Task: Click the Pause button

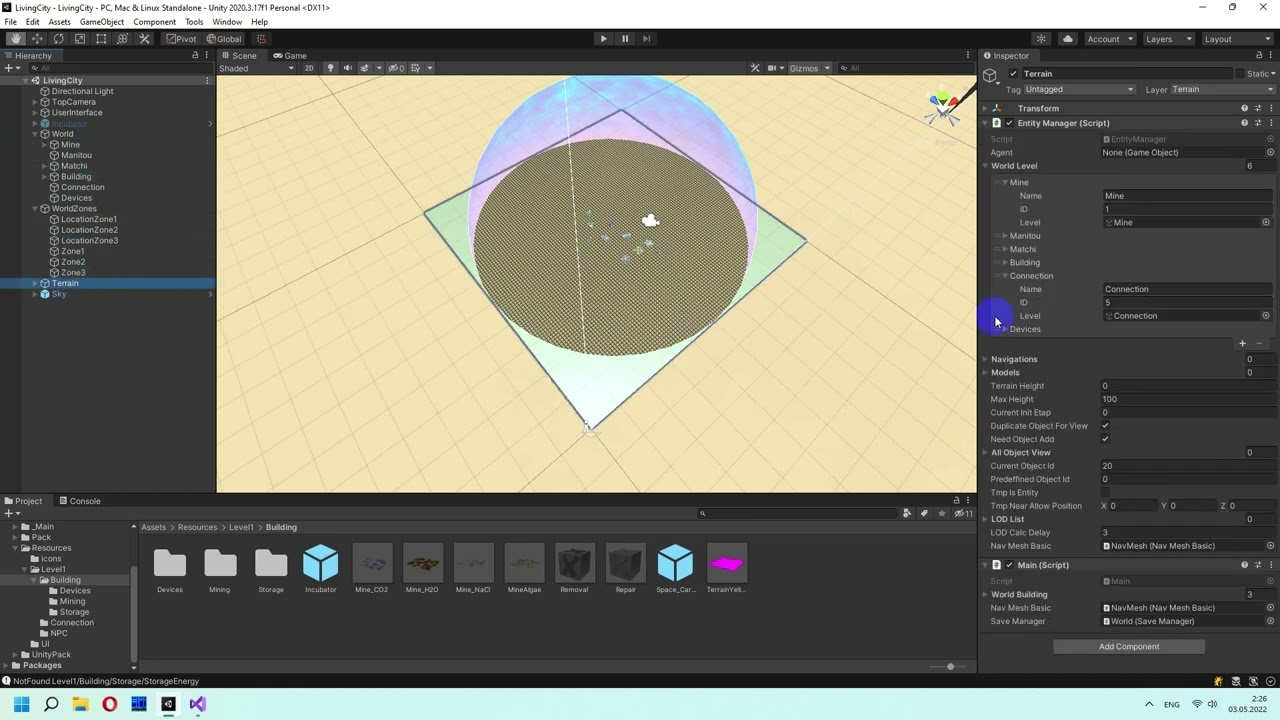Action: [625, 39]
